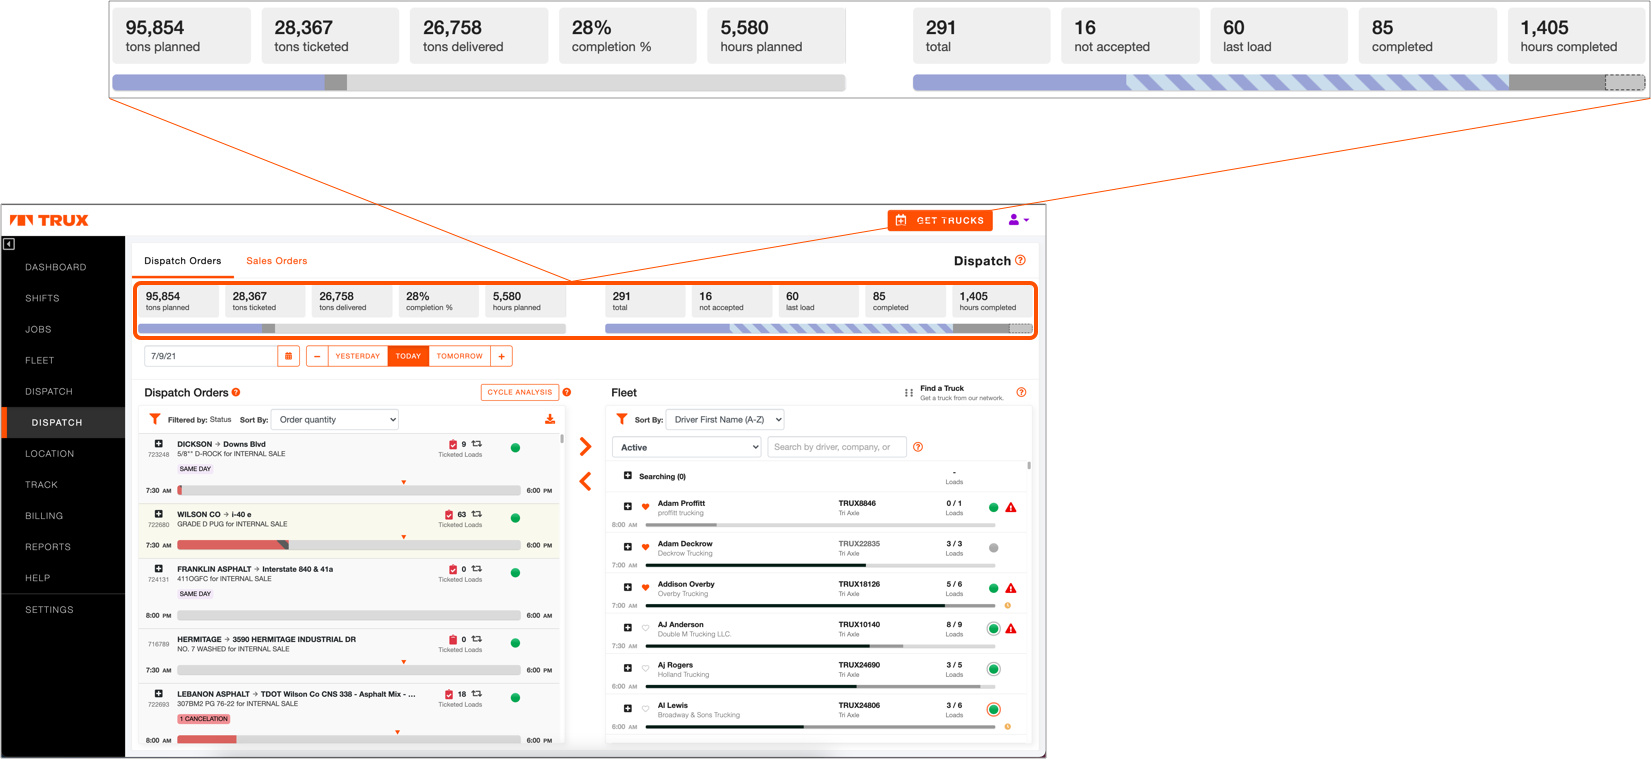Open Billing in the sidebar
This screenshot has height=759, width=1651.
pos(44,516)
